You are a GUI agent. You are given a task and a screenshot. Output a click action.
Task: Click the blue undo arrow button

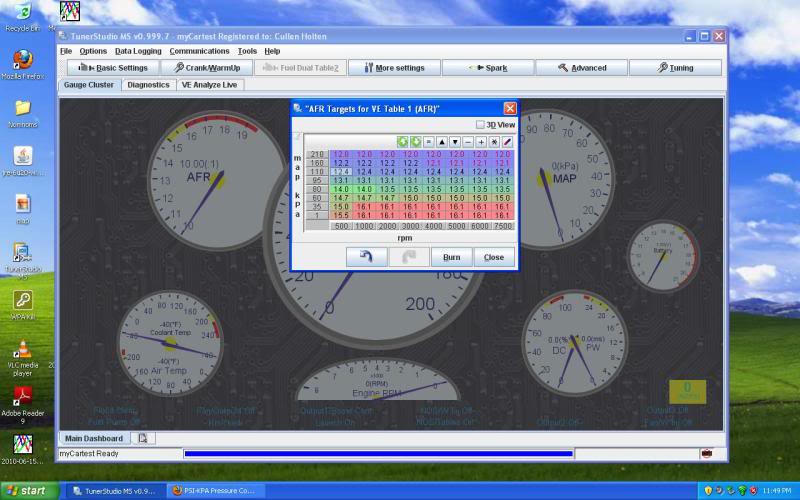coord(366,257)
